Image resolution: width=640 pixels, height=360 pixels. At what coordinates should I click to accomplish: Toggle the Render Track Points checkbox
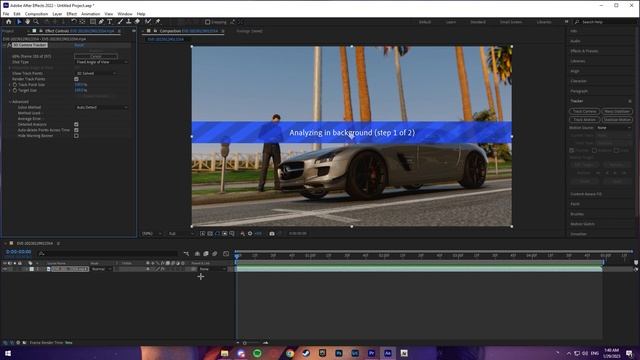pos(76,79)
